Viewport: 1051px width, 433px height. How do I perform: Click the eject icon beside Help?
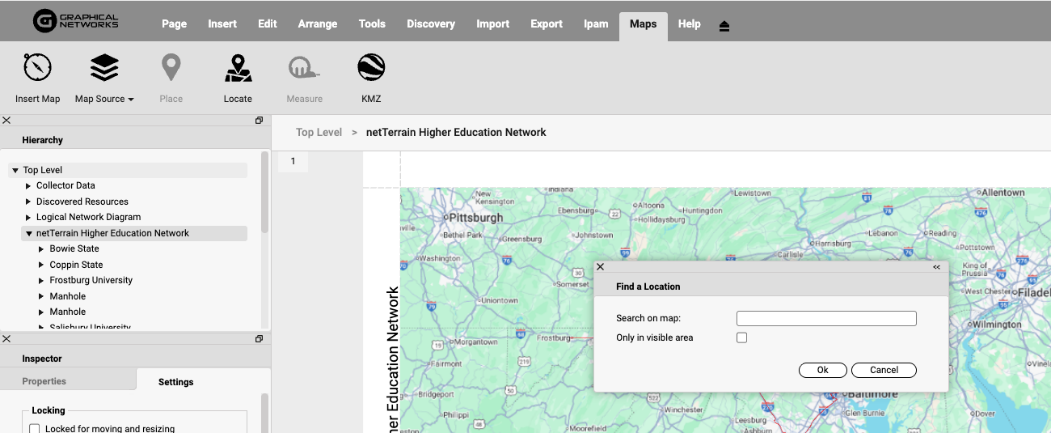[724, 25]
